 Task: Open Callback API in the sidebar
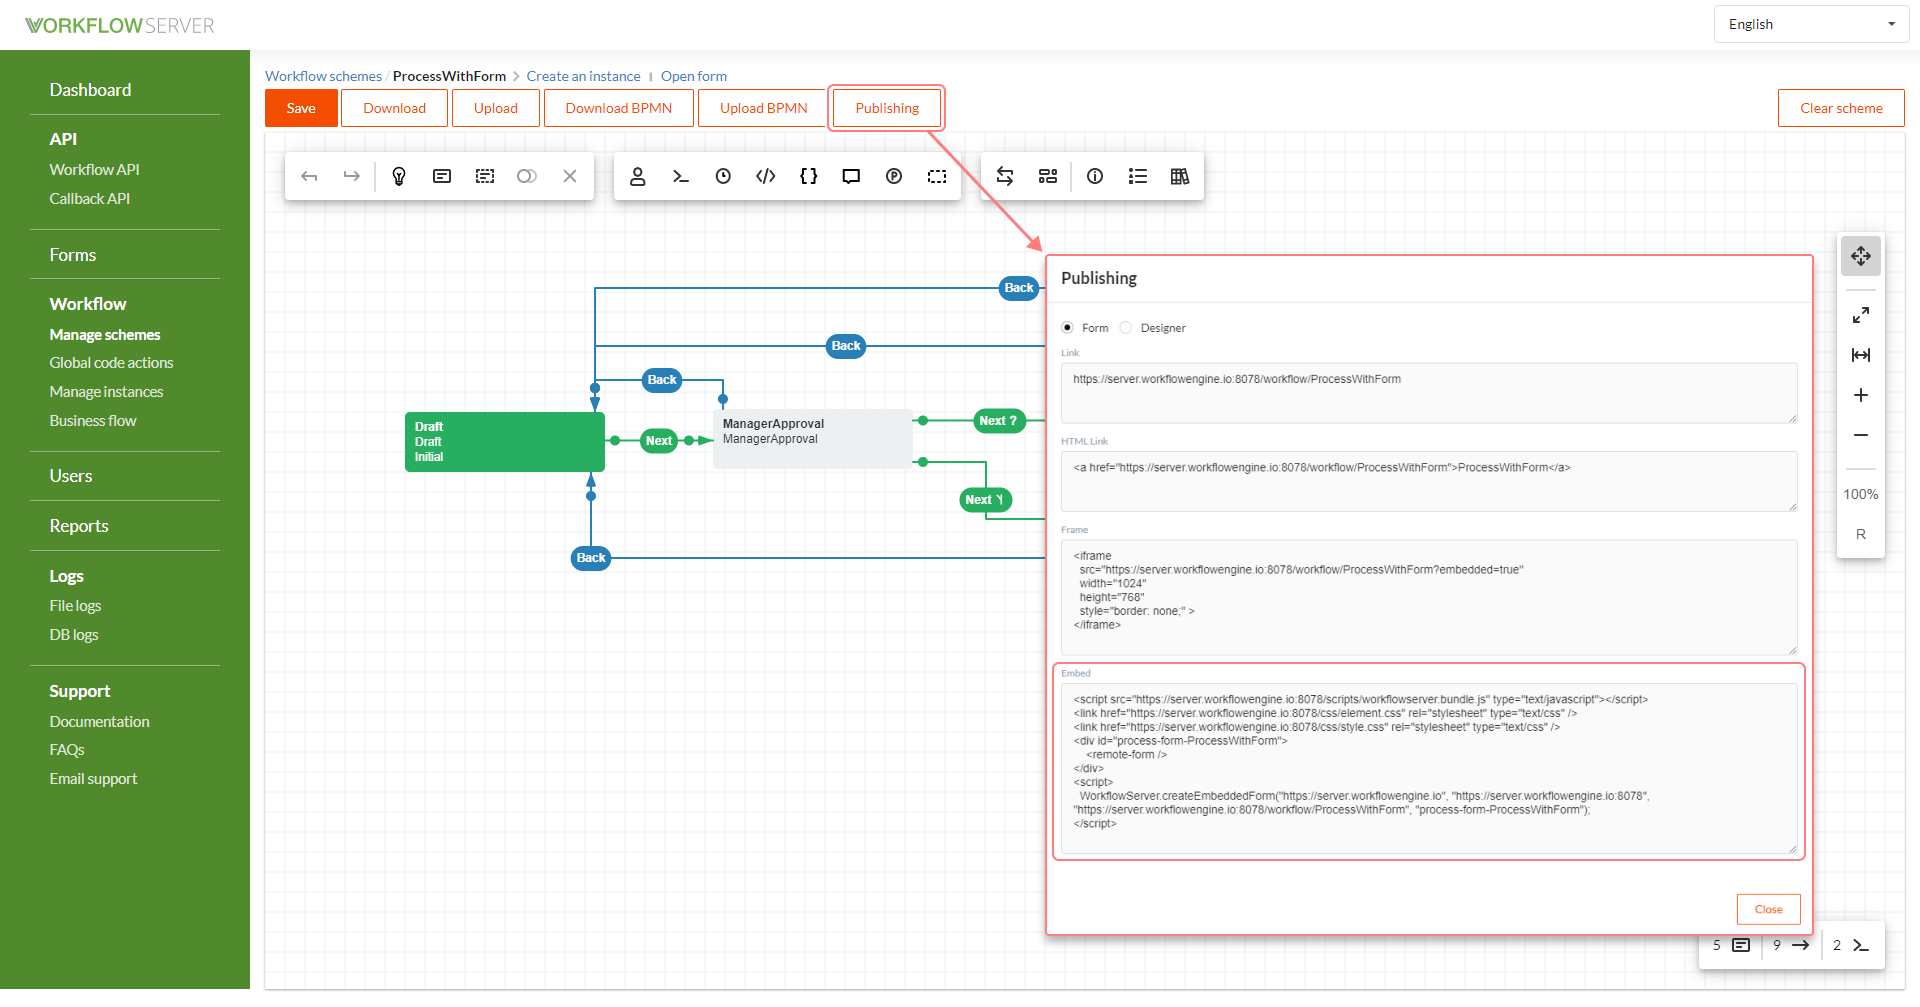point(90,199)
